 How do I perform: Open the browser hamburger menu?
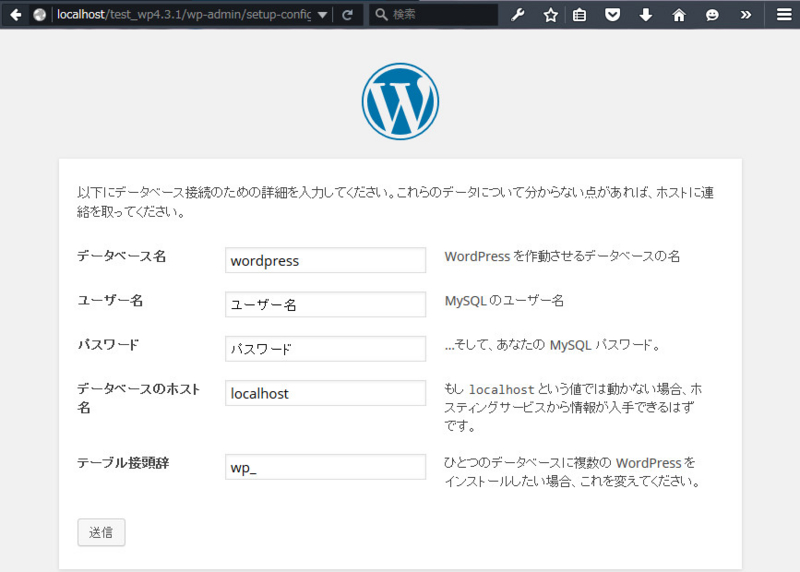784,14
